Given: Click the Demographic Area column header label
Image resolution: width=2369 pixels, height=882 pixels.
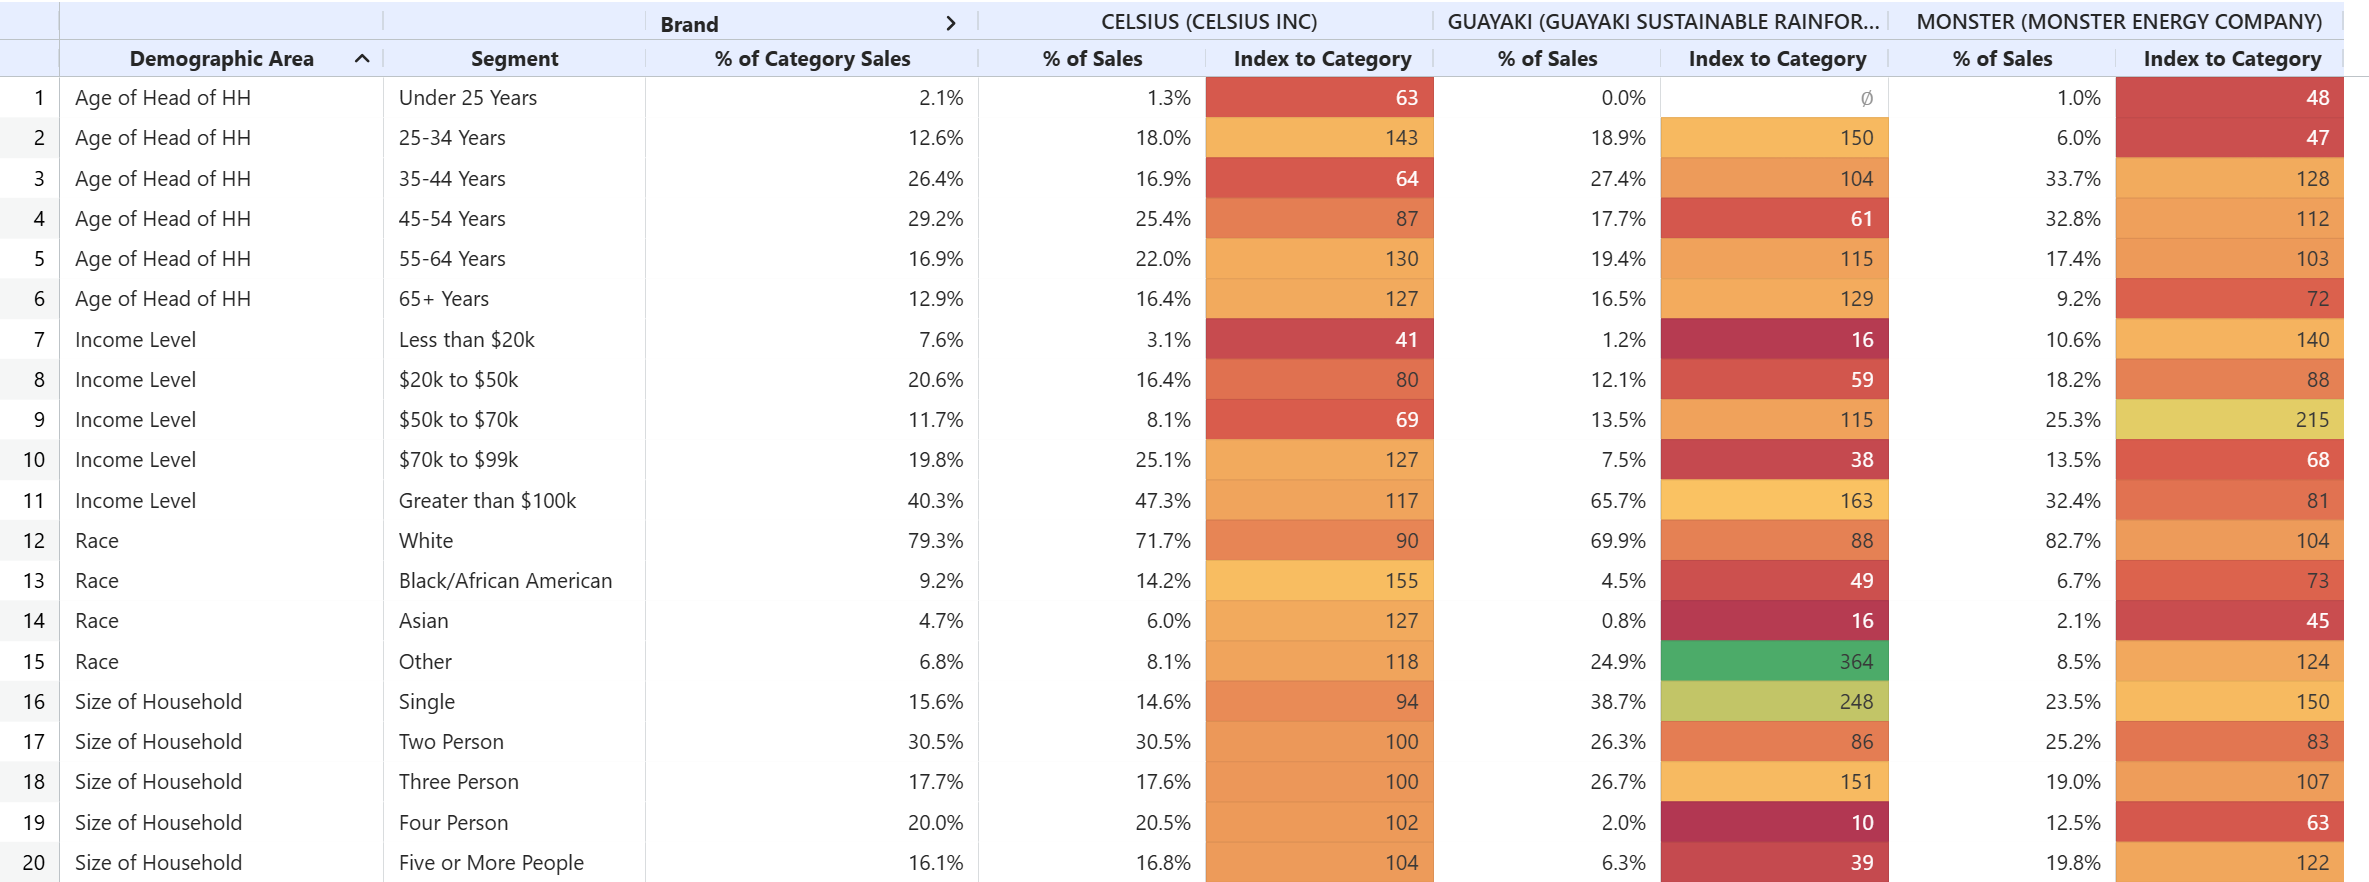Looking at the screenshot, I should [221, 59].
